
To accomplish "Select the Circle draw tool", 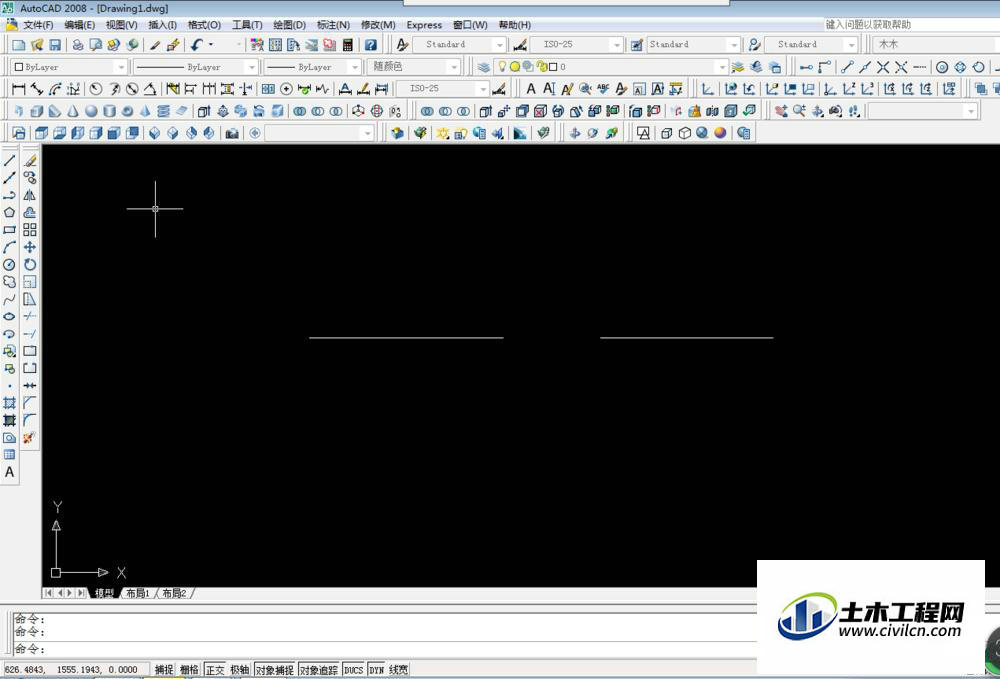I will pyautogui.click(x=10, y=265).
